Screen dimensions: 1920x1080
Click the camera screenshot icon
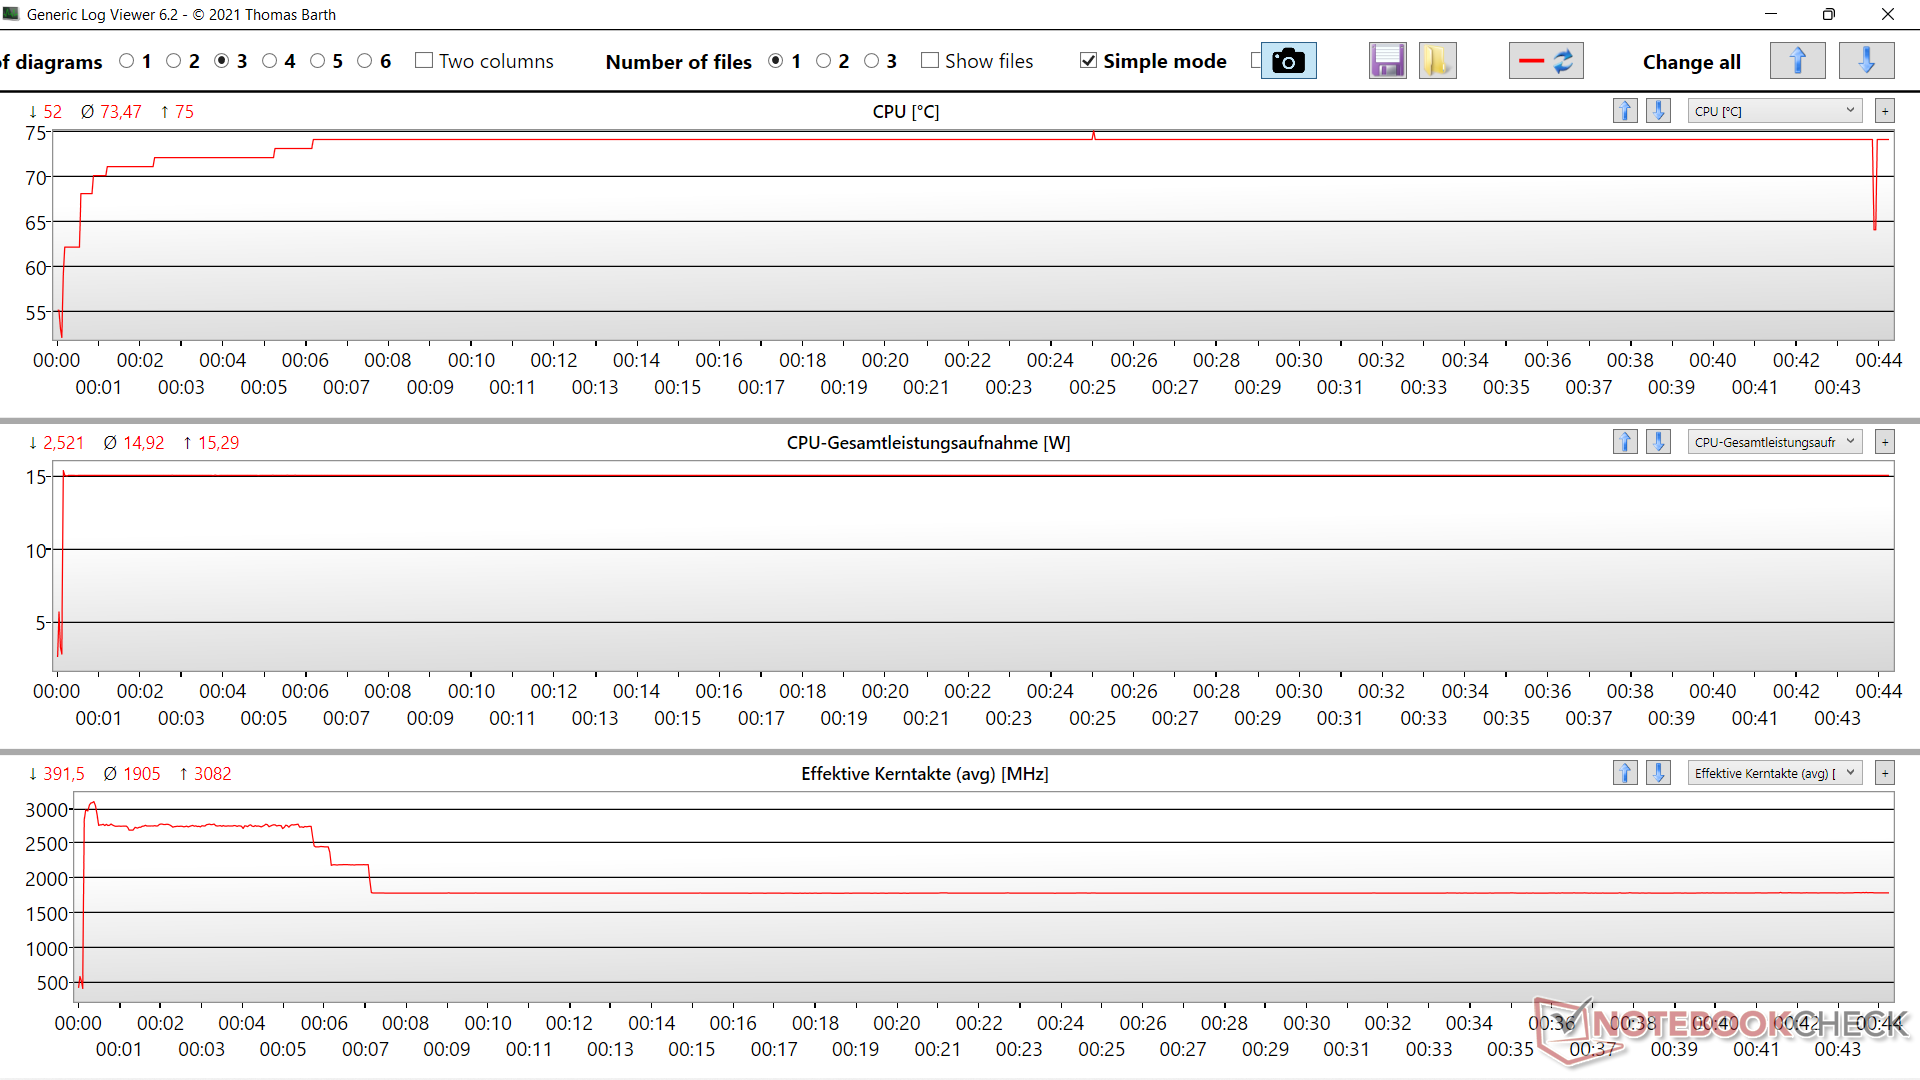[1288, 61]
